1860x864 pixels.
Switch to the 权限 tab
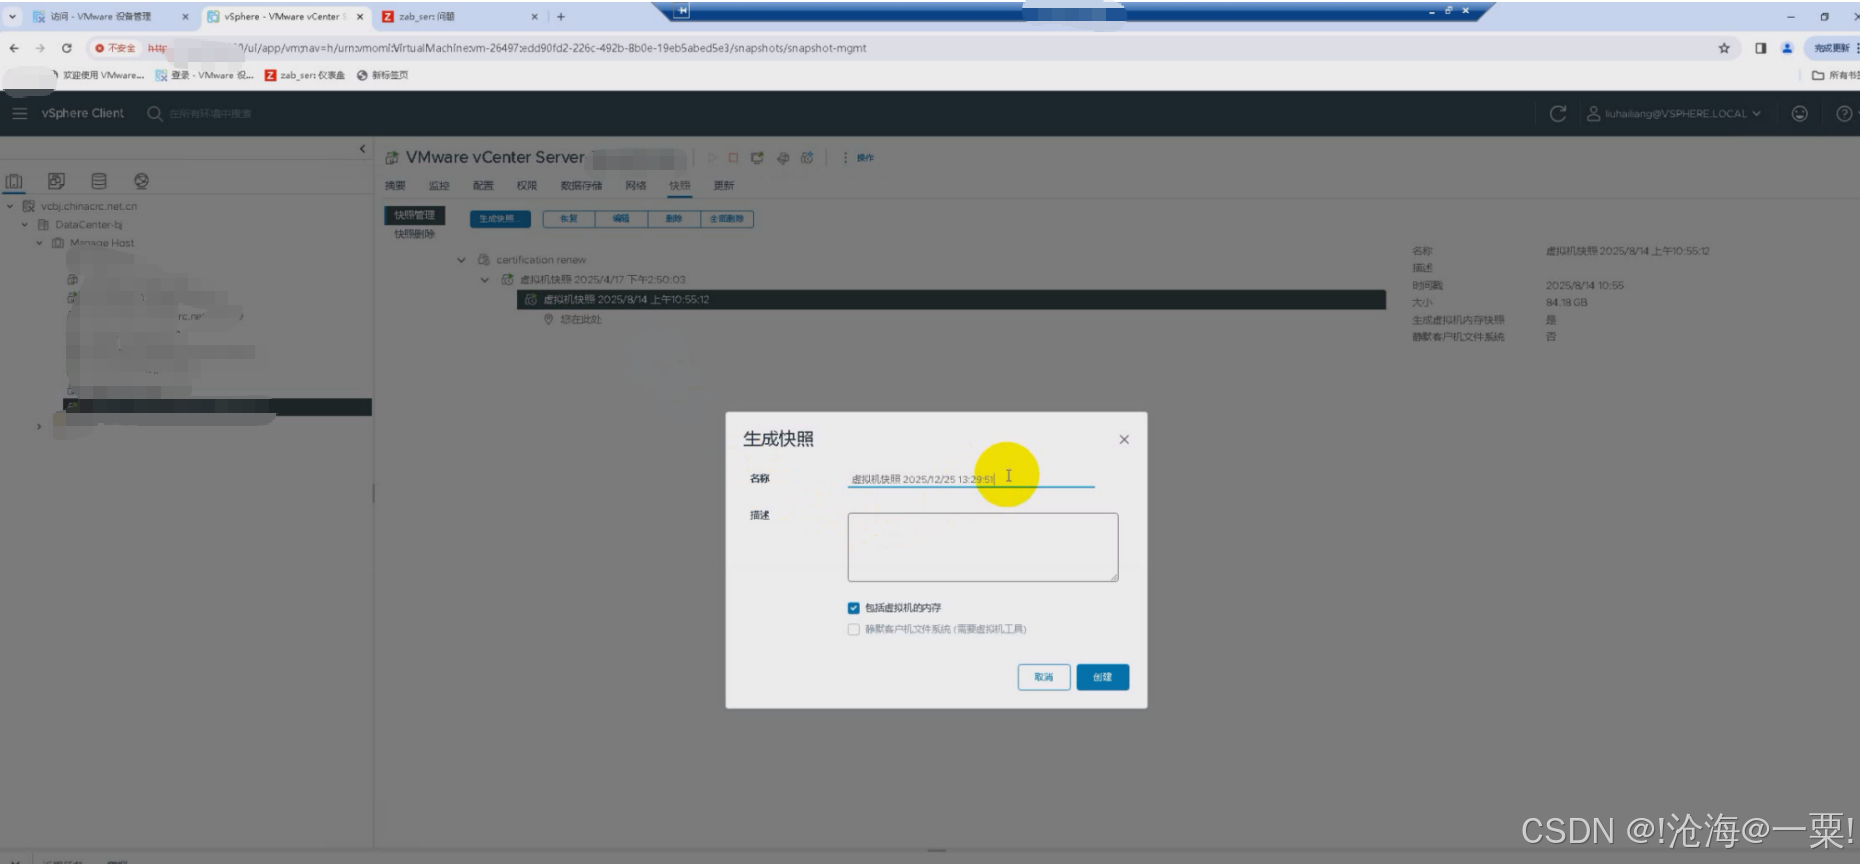point(527,186)
